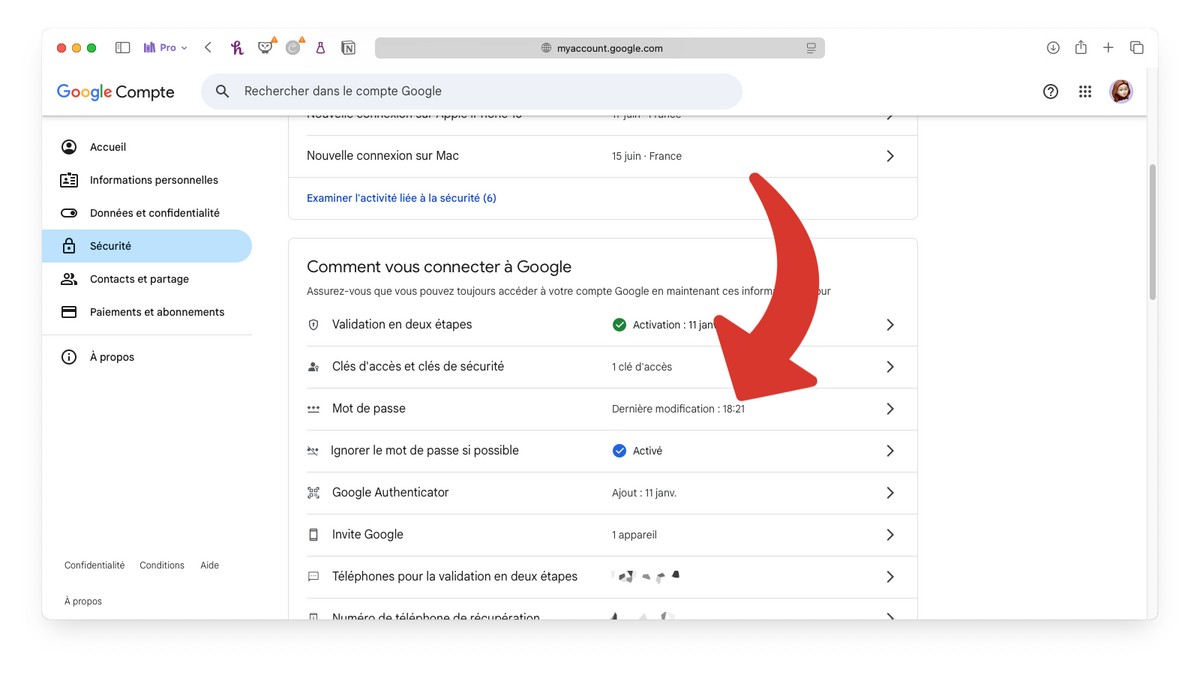Open the help question mark icon
Image resolution: width=1200 pixels, height=675 pixels.
1050,92
